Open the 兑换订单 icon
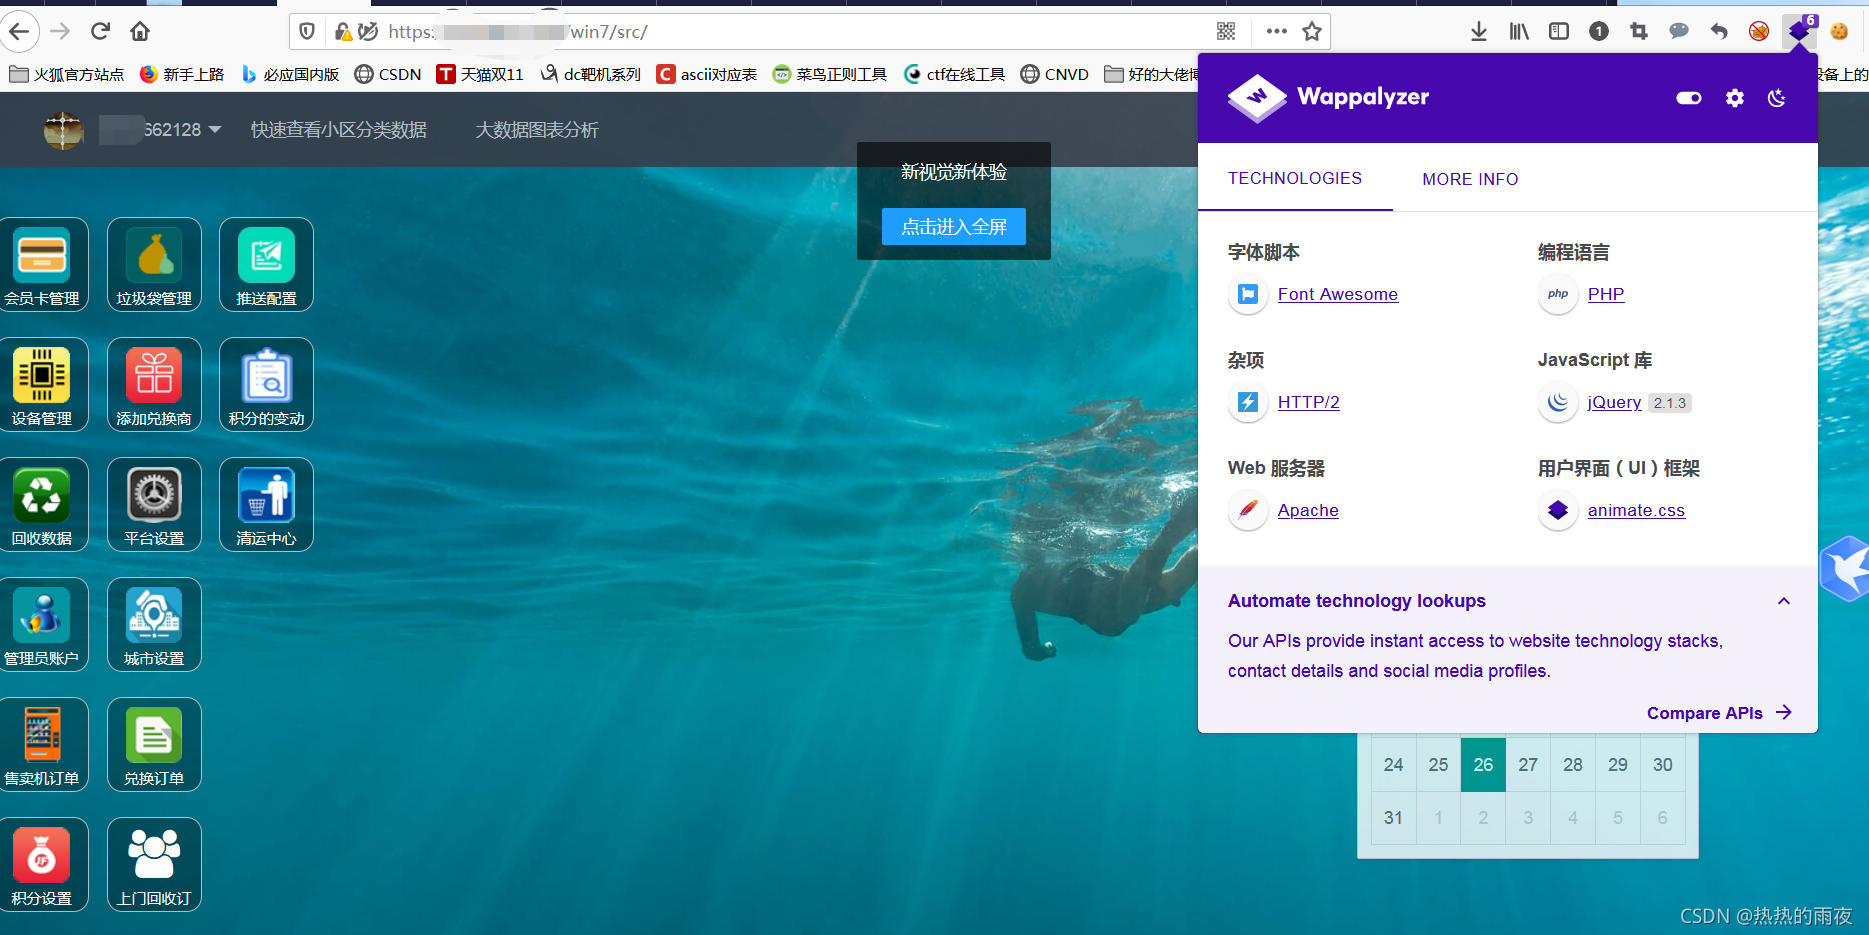The image size is (1869, 935). coord(154,745)
